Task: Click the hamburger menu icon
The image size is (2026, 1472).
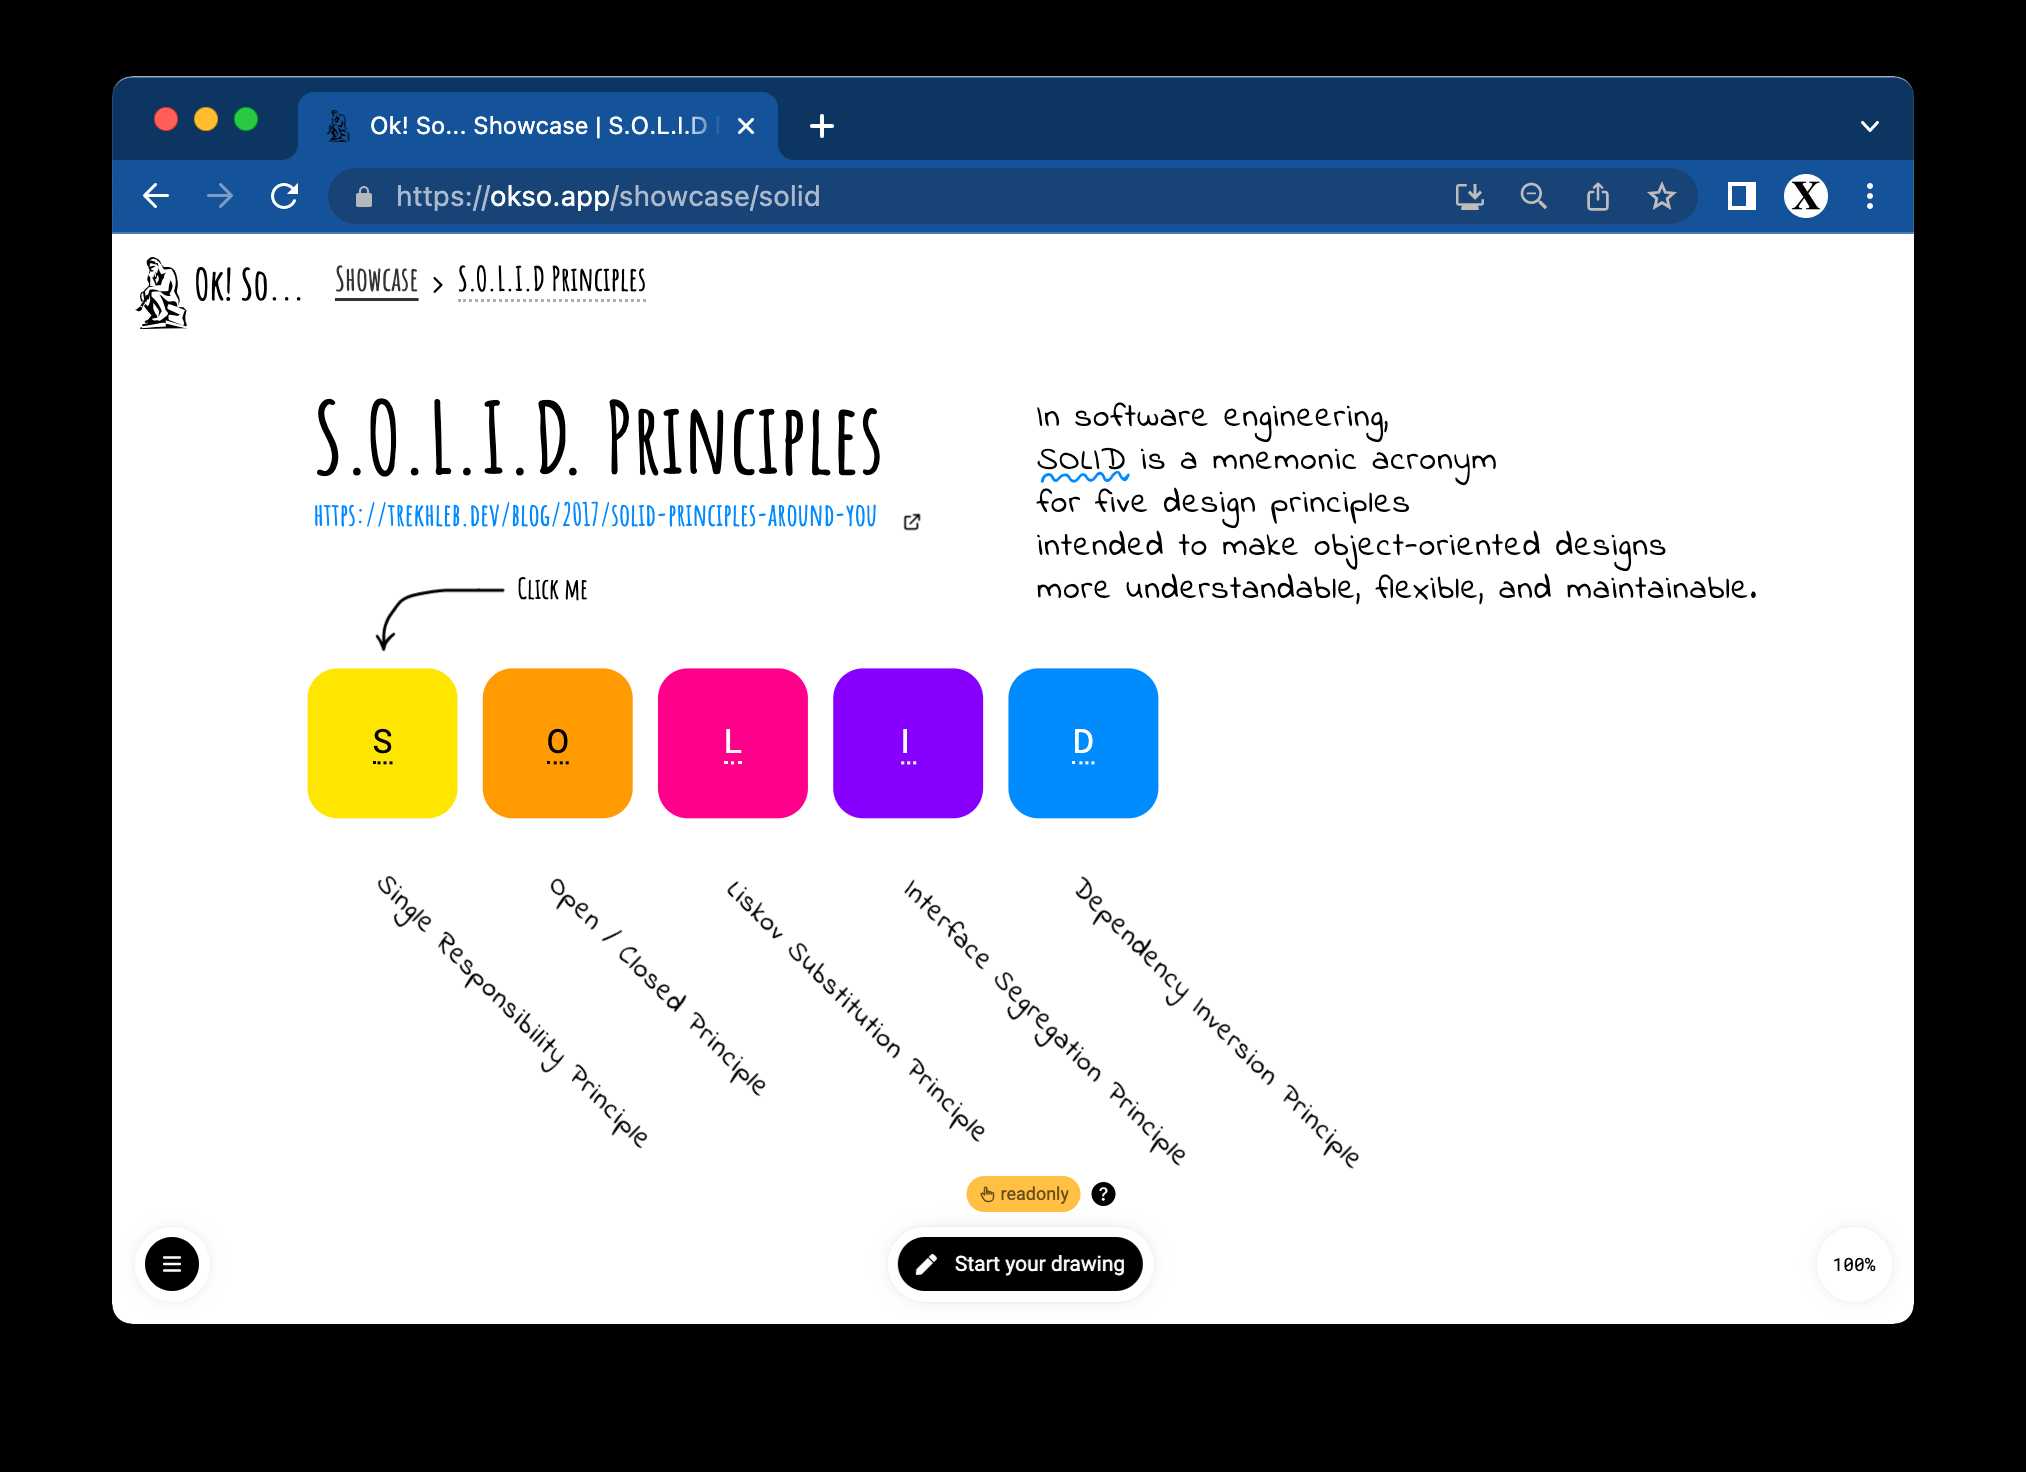Action: tap(175, 1263)
